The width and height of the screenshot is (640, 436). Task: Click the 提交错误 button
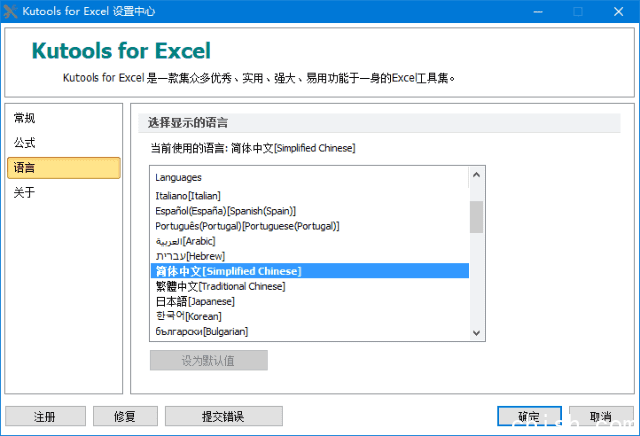point(223,416)
